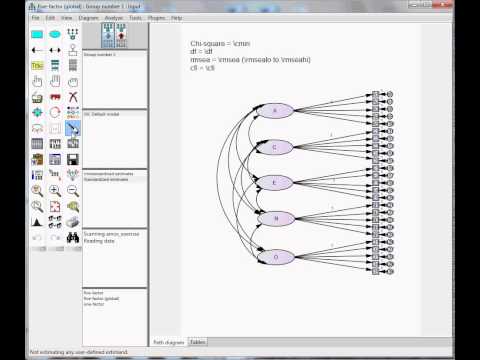Pick the move objects truck tool
Viewport: 480px width, 360px height.
(x=55, y=97)
